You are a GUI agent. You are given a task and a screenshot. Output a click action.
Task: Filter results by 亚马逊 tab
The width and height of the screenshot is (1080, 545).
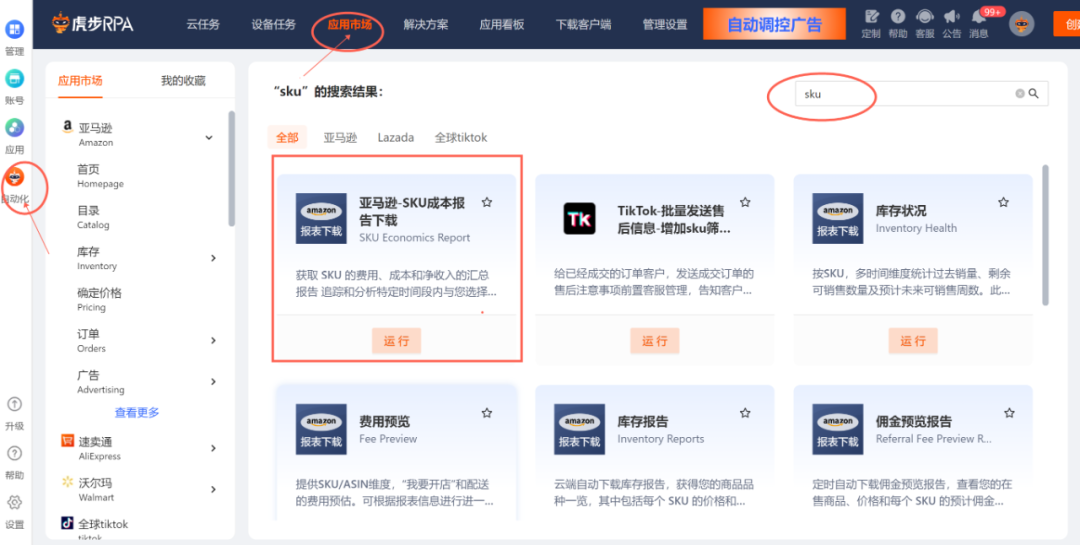click(x=340, y=137)
